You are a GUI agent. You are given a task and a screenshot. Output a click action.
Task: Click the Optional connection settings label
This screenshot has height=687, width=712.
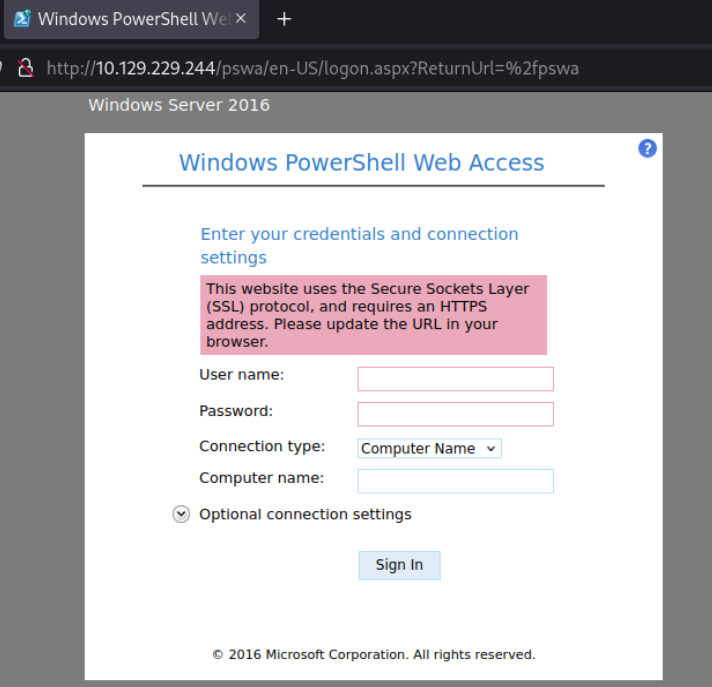[x=305, y=514]
